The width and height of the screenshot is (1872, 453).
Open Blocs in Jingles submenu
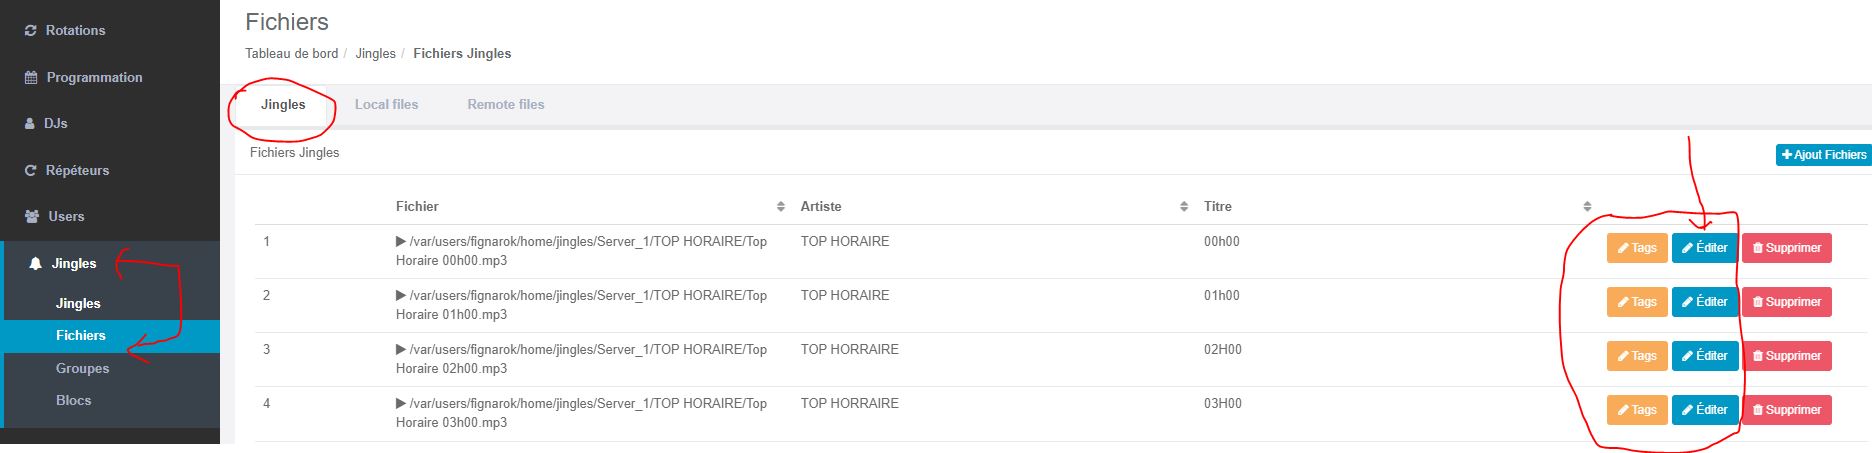point(73,400)
